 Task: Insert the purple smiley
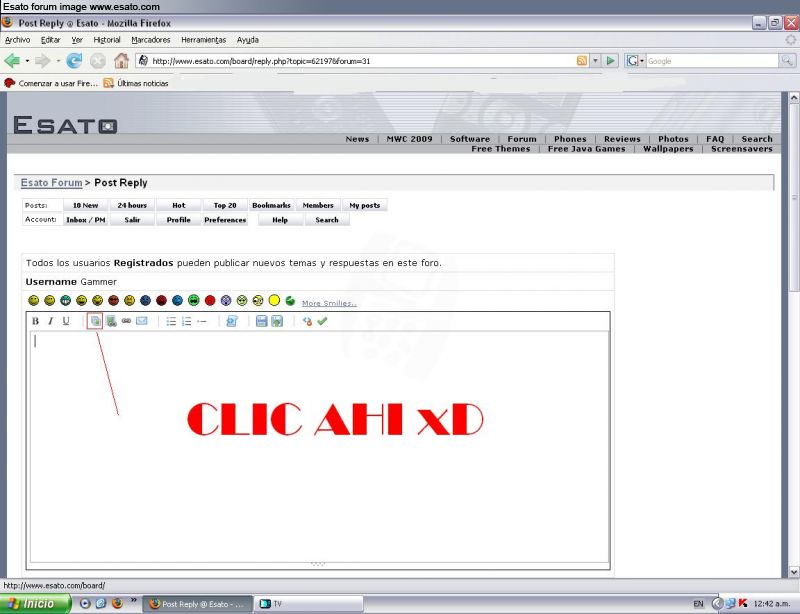(x=226, y=301)
